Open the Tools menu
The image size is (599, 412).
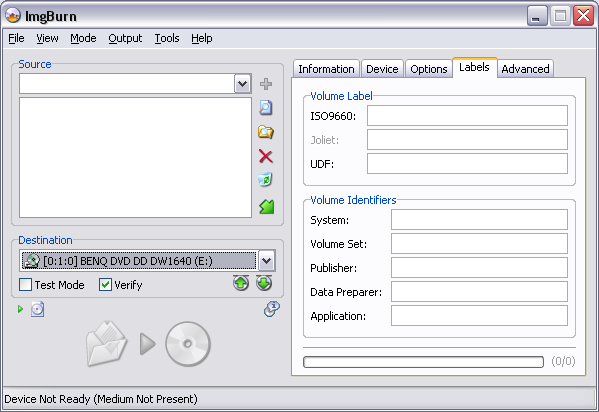(167, 38)
